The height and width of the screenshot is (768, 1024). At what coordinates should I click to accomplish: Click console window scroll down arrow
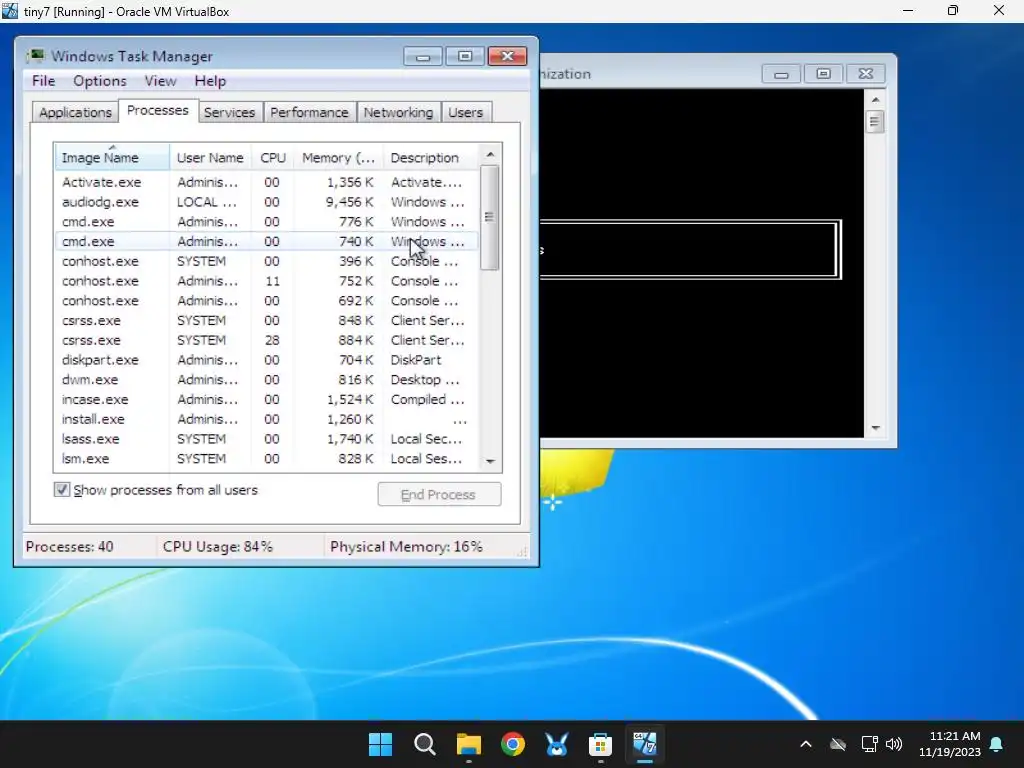875,428
